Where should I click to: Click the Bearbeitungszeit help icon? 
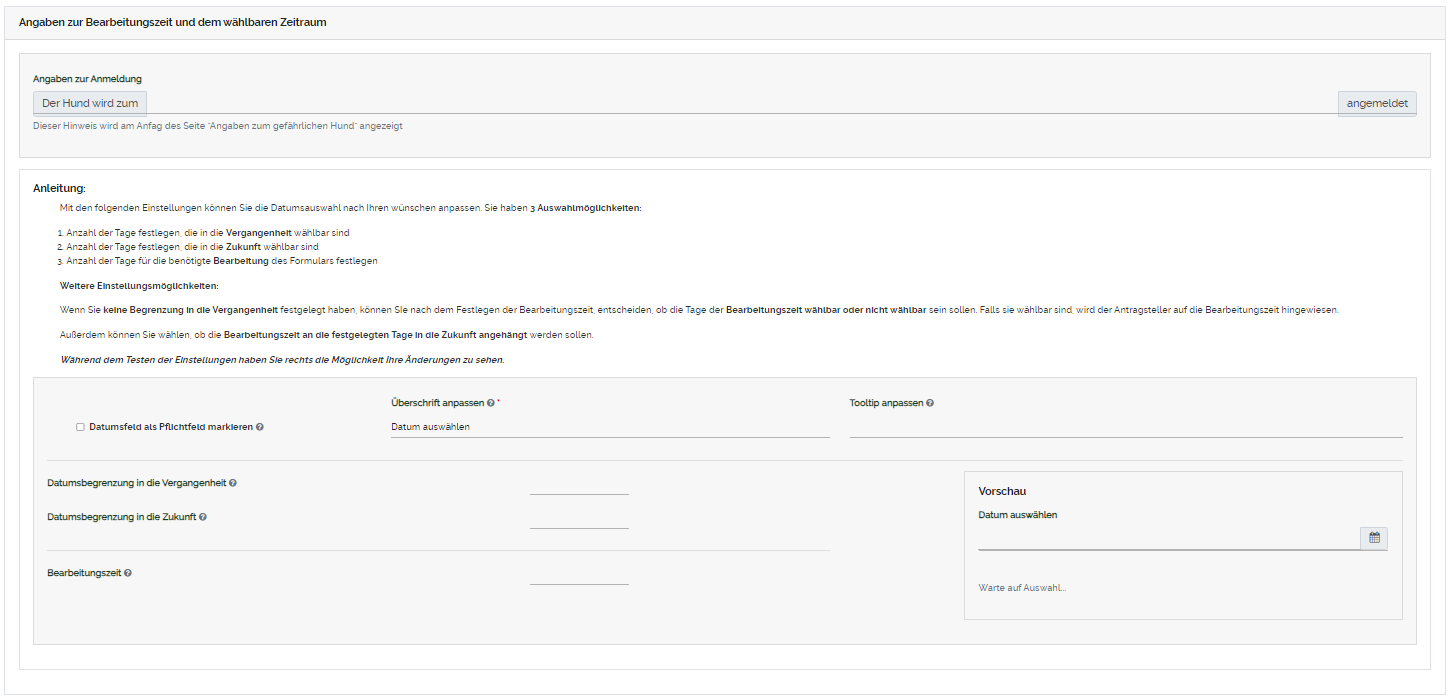click(x=128, y=573)
